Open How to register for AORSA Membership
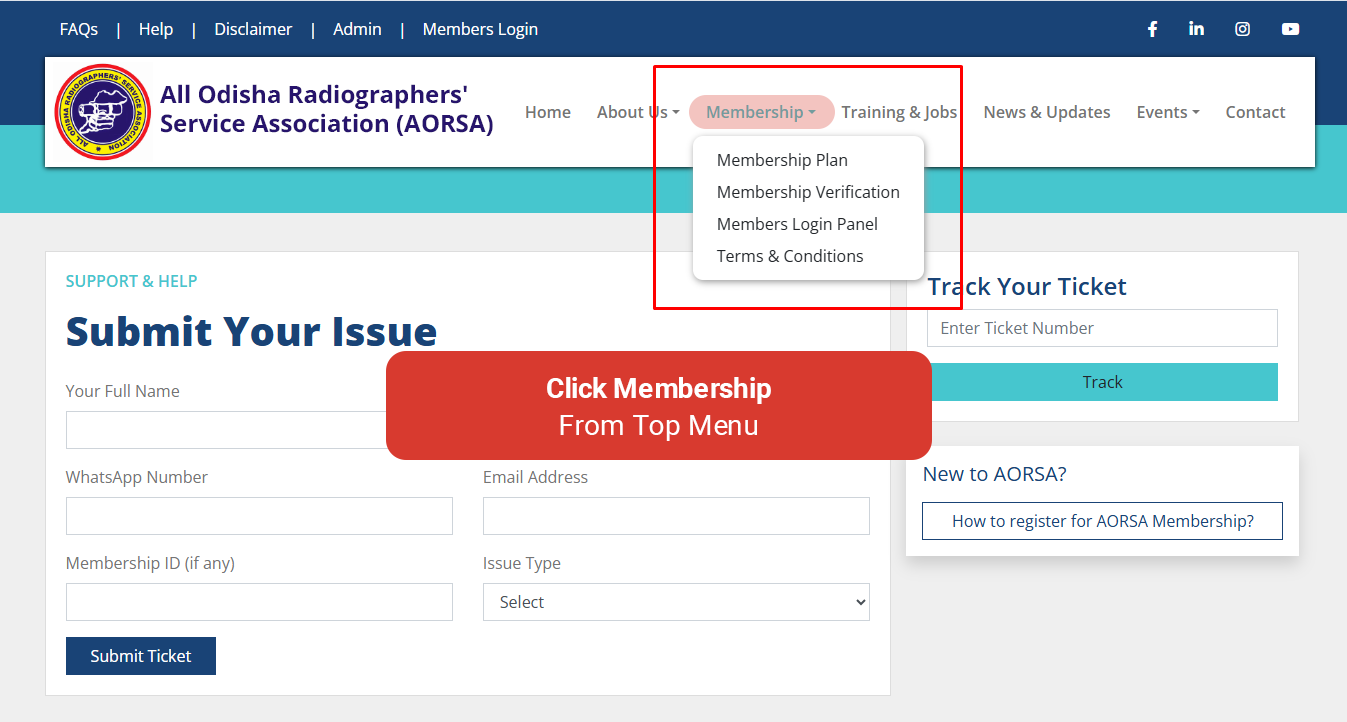 (x=1102, y=521)
